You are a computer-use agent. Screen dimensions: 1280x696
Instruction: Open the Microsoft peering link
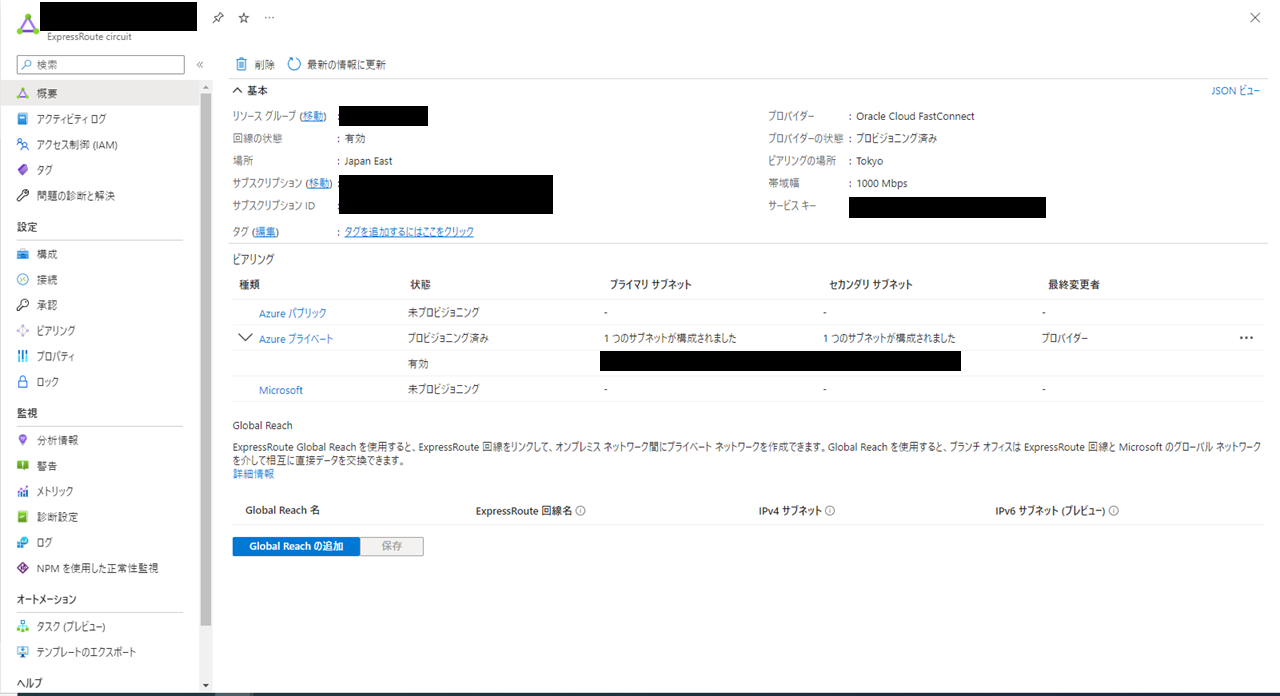pyautogui.click(x=281, y=390)
